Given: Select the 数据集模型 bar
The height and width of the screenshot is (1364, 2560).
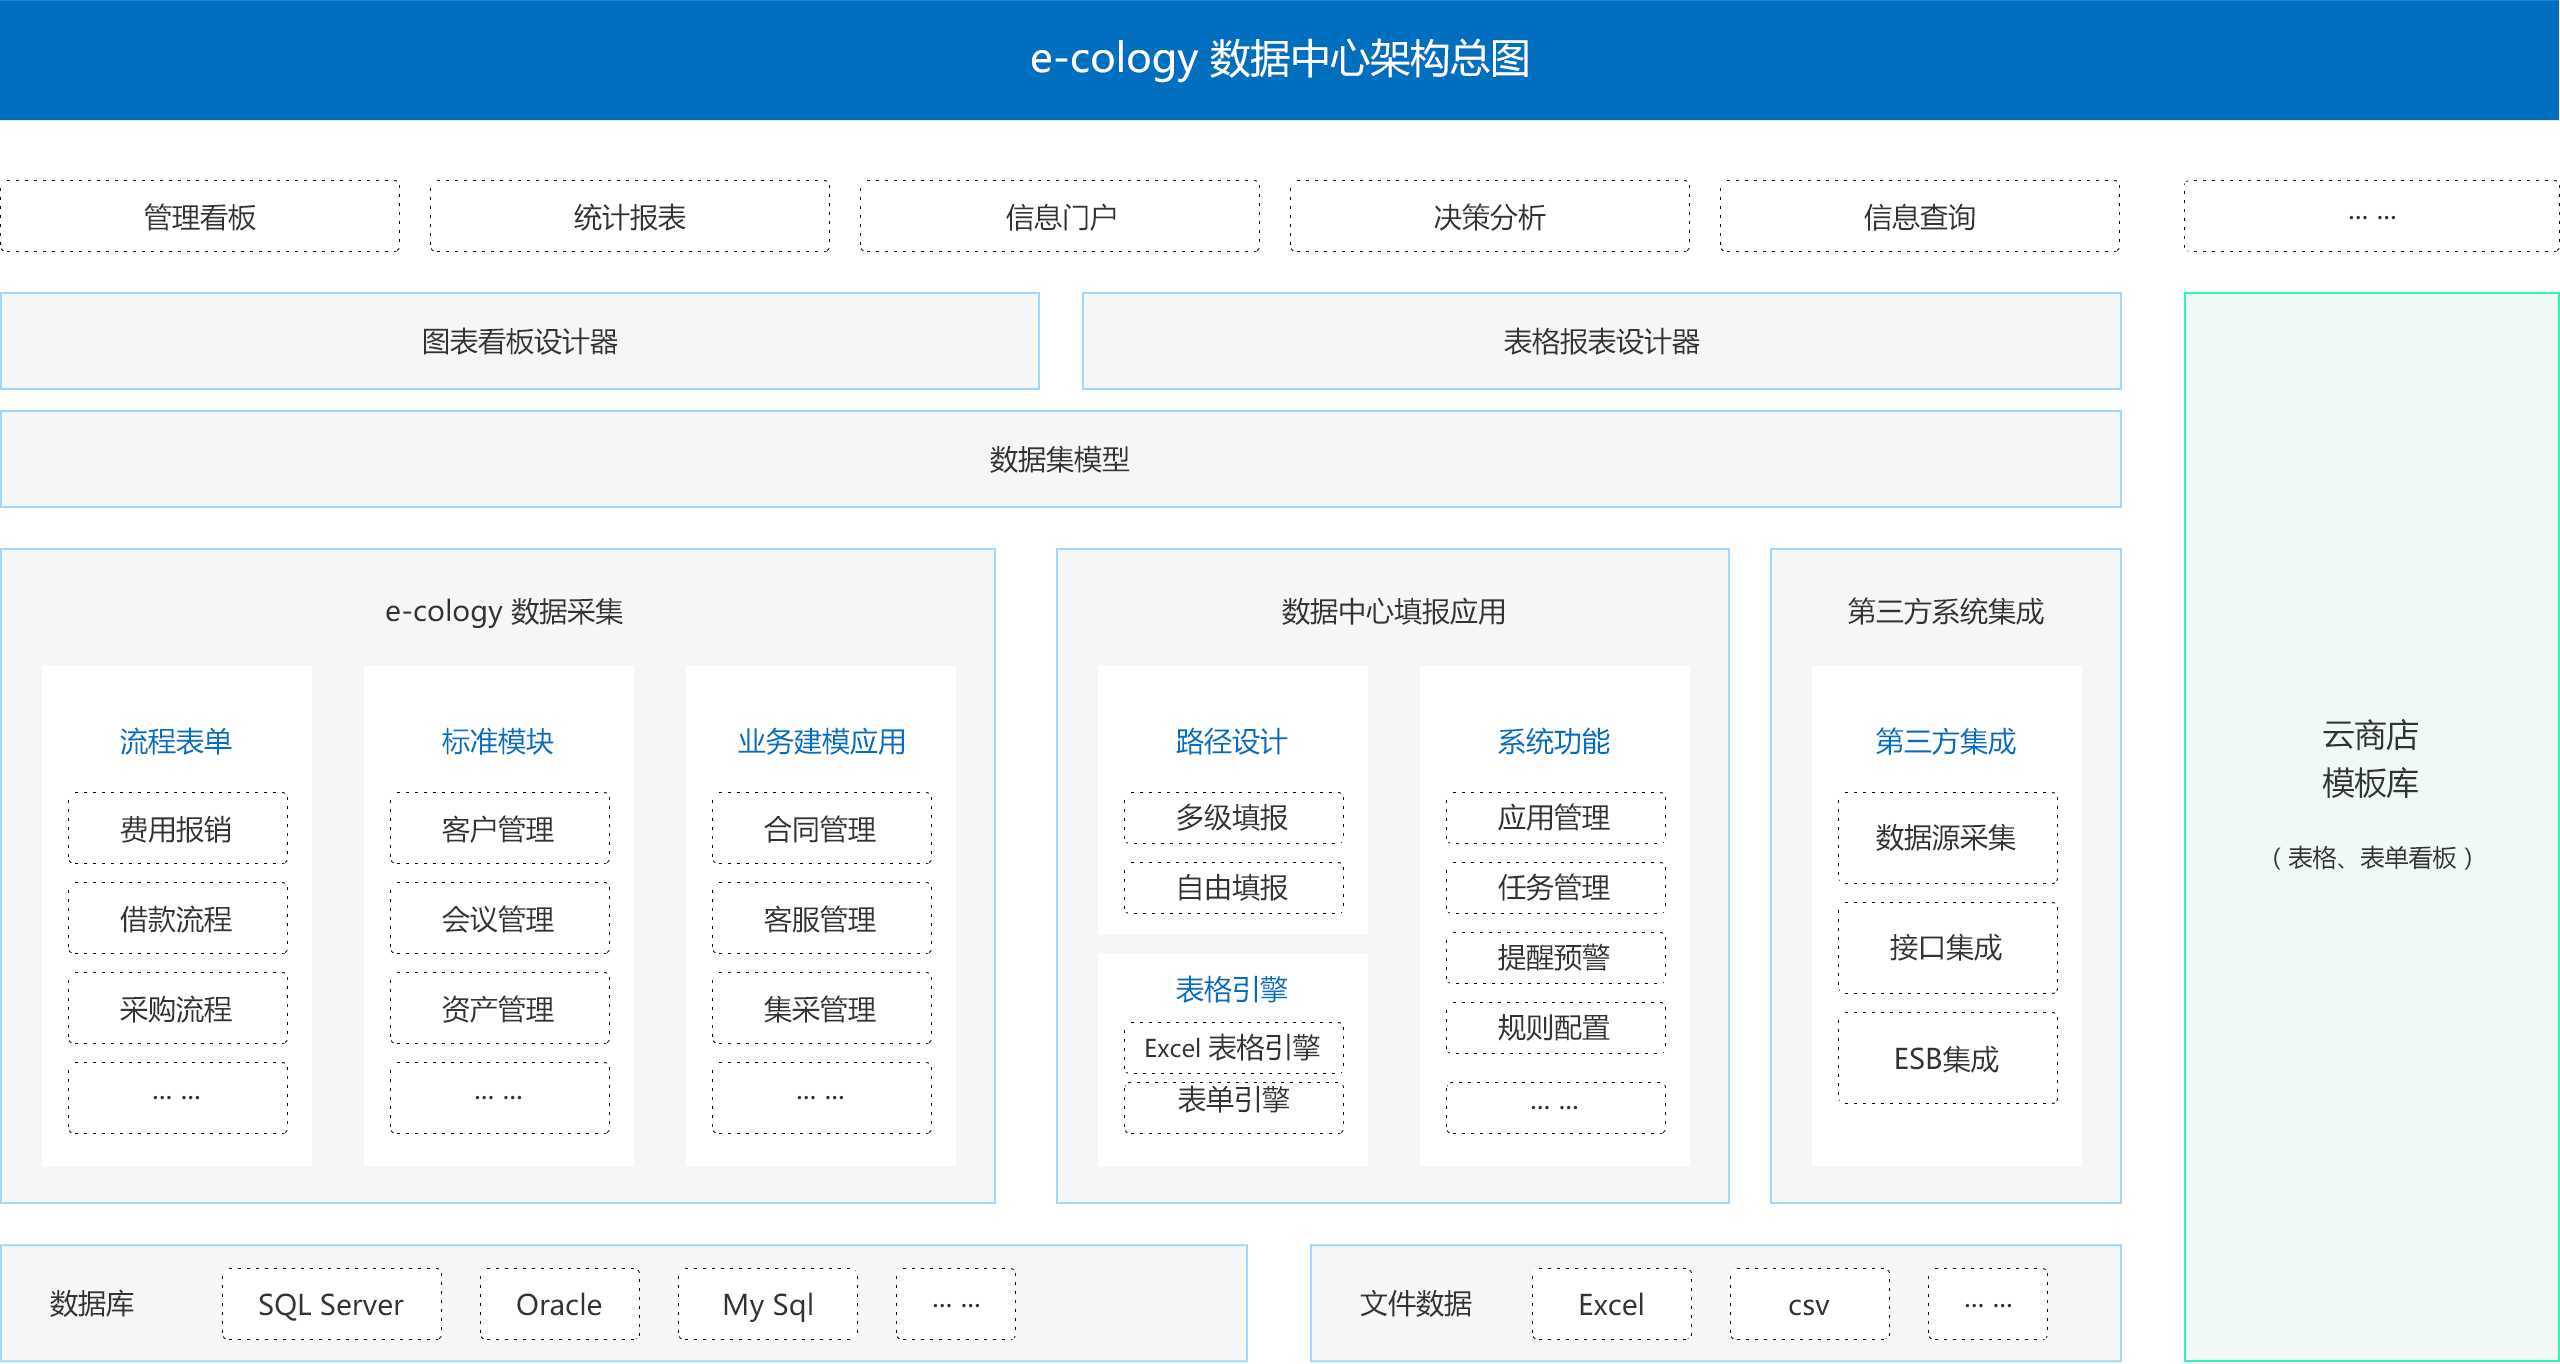Looking at the screenshot, I should [x=1060, y=459].
